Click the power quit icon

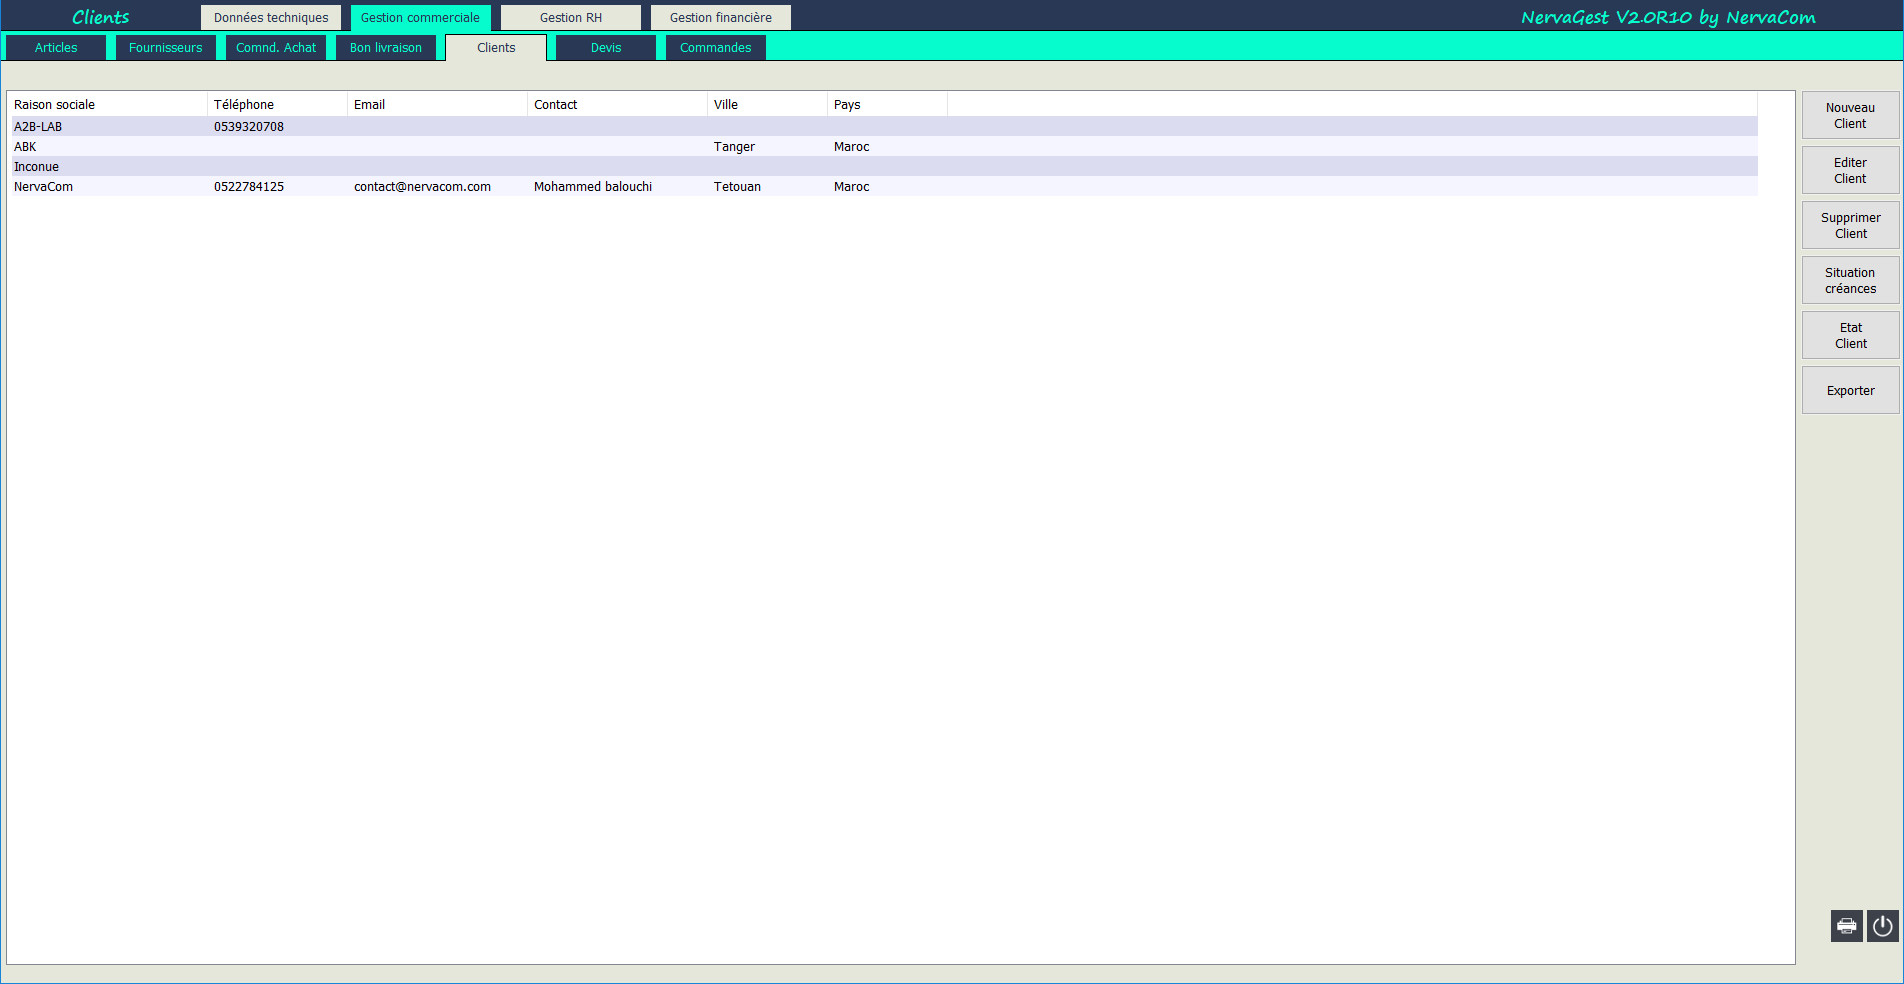point(1882,926)
